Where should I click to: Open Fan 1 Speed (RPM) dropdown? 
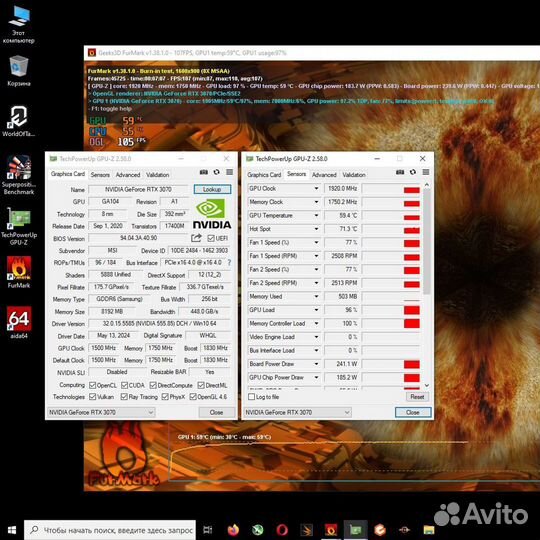[316, 256]
